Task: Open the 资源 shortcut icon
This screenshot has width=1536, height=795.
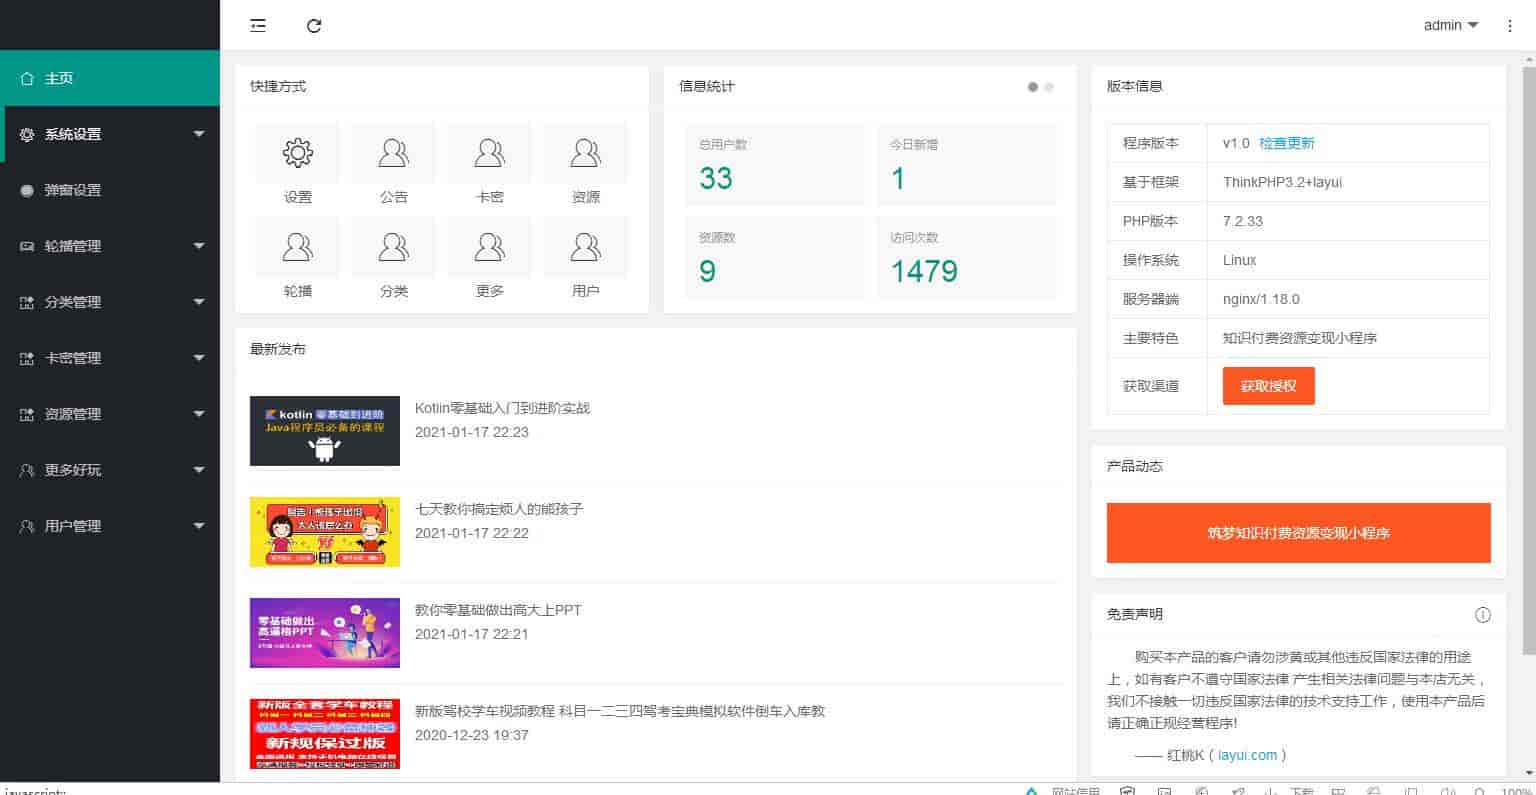Action: pyautogui.click(x=586, y=153)
